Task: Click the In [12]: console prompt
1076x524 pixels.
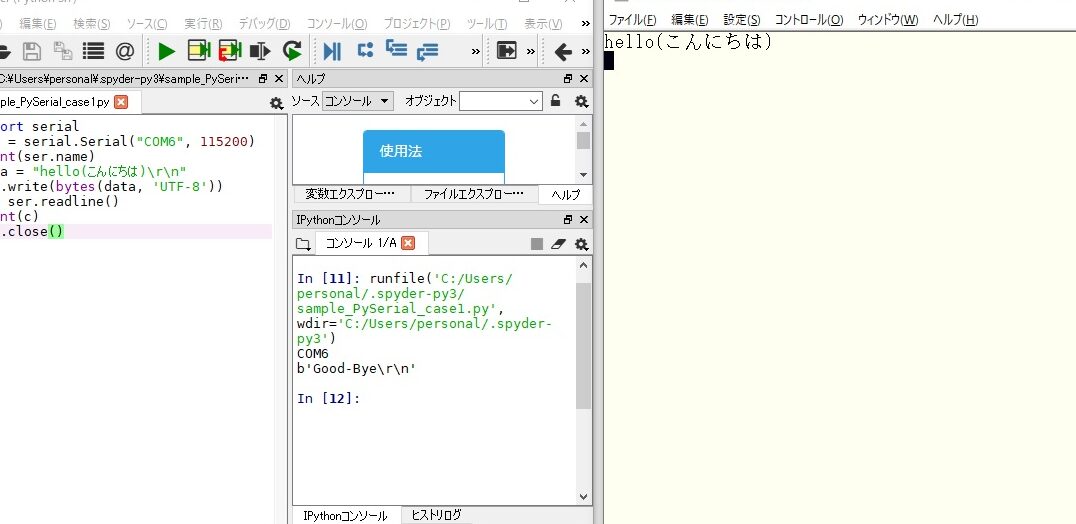Action: point(328,398)
